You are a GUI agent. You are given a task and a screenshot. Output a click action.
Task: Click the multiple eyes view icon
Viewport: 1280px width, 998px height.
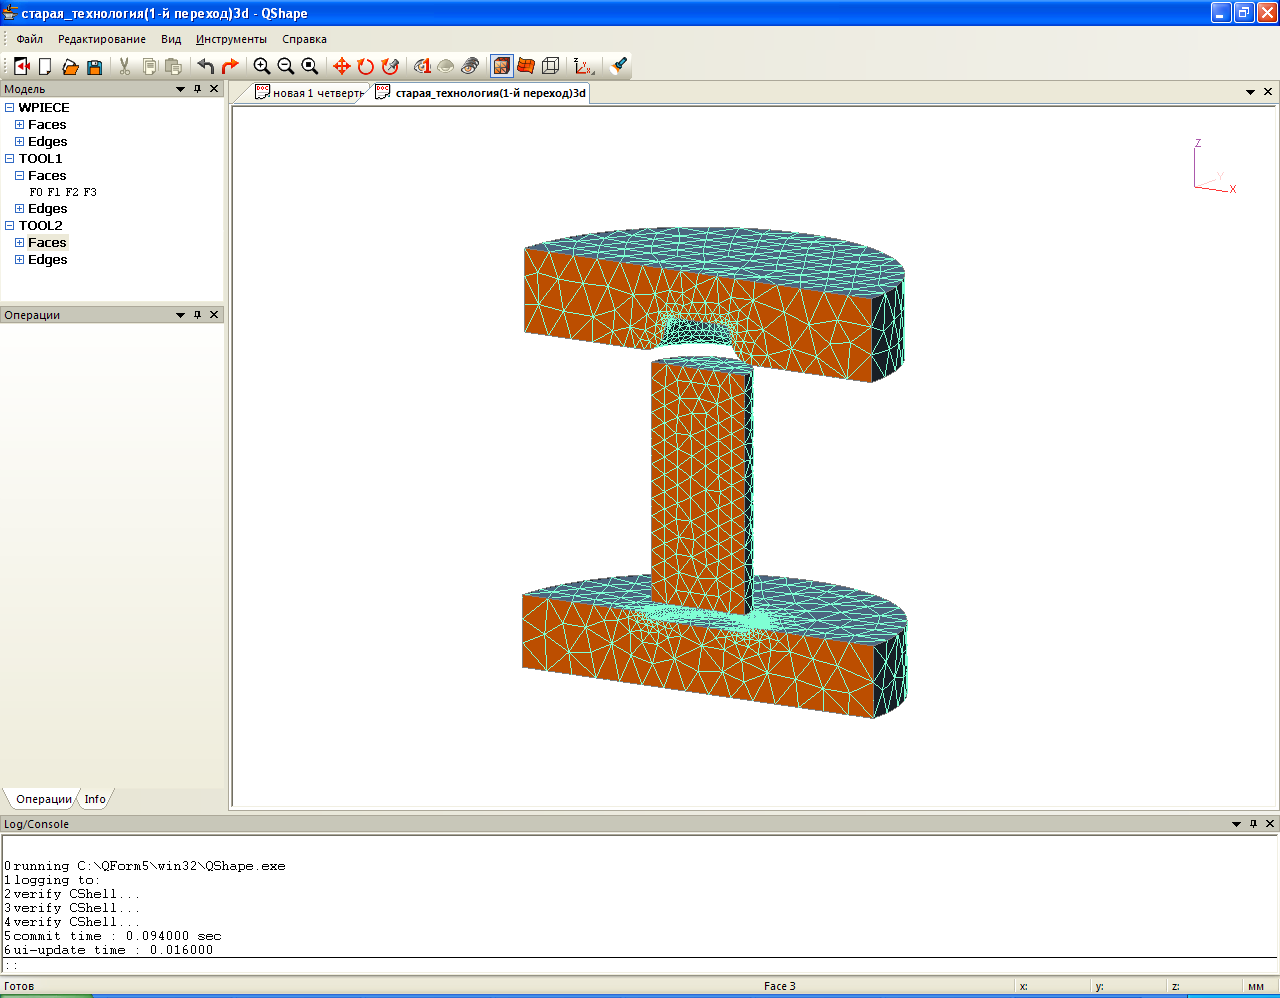[470, 66]
